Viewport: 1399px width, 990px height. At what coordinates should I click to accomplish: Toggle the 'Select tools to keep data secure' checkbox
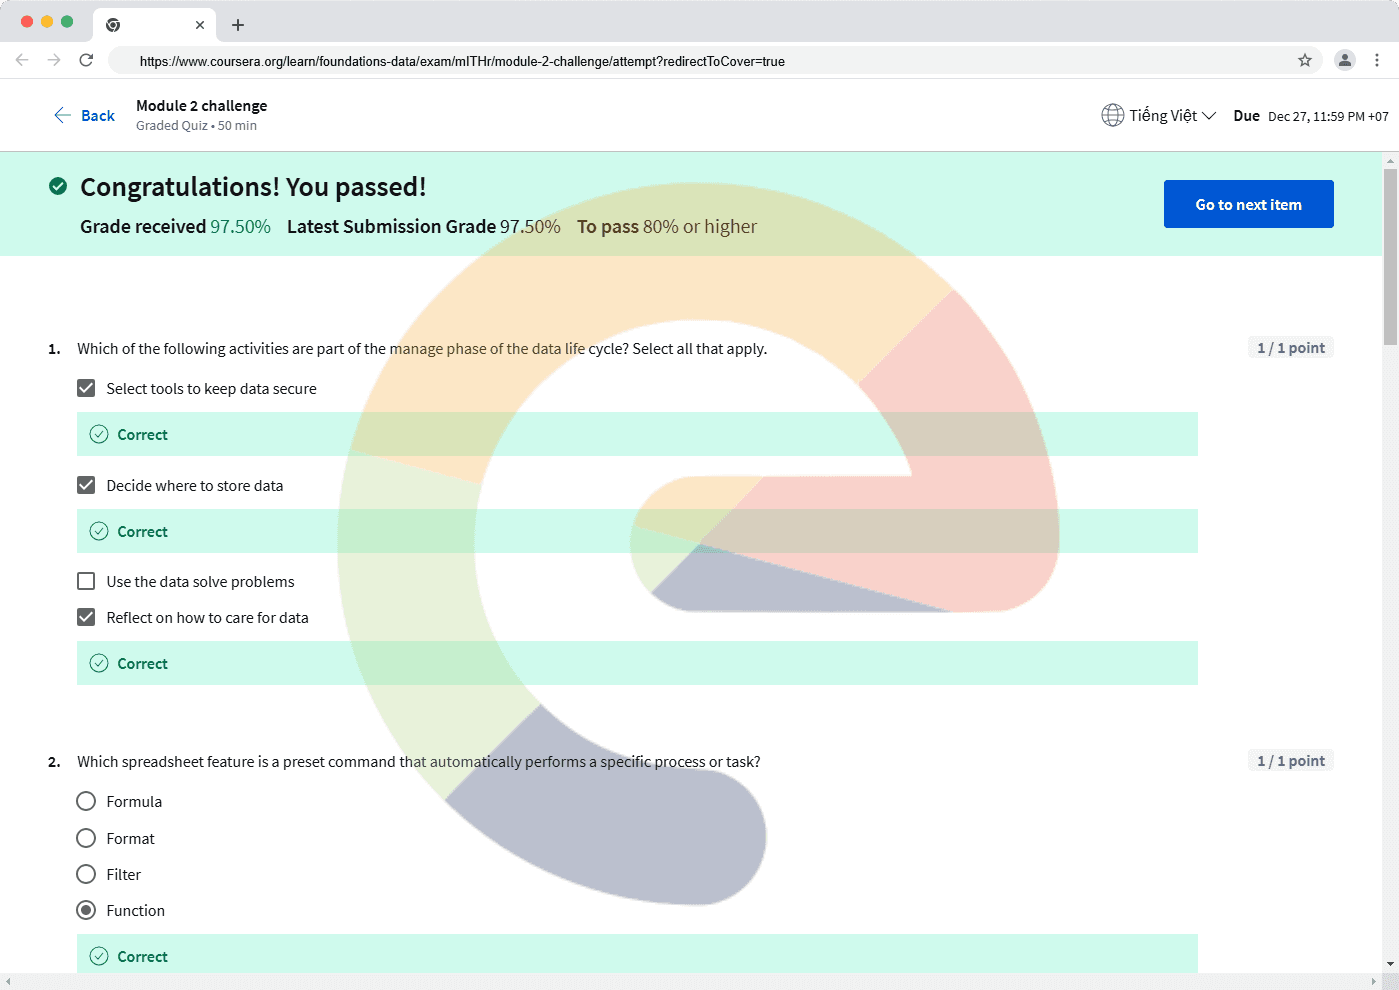86,388
